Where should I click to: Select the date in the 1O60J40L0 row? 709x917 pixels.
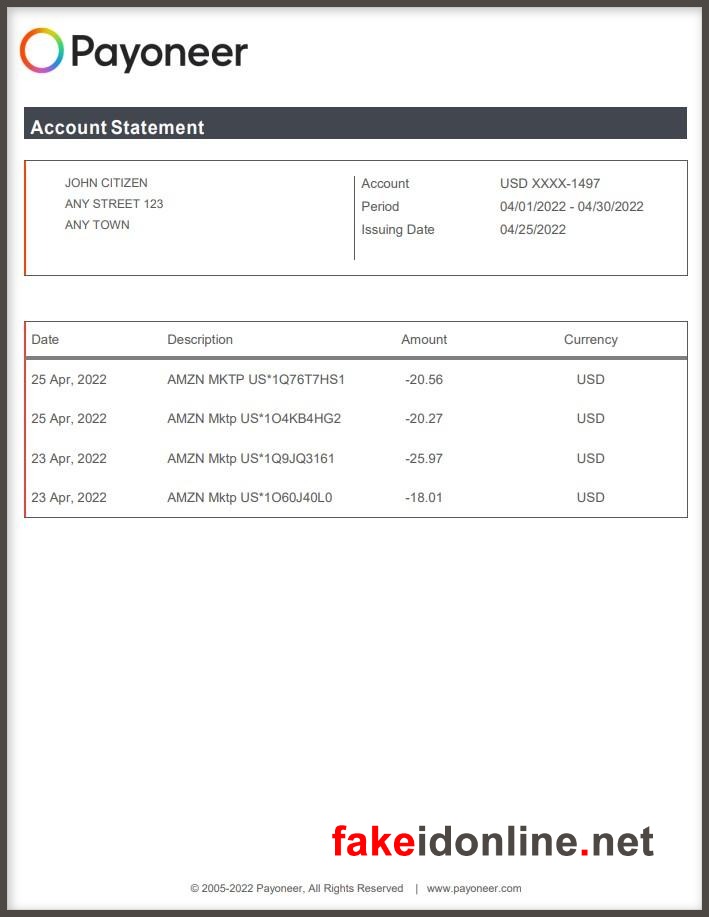[69, 498]
